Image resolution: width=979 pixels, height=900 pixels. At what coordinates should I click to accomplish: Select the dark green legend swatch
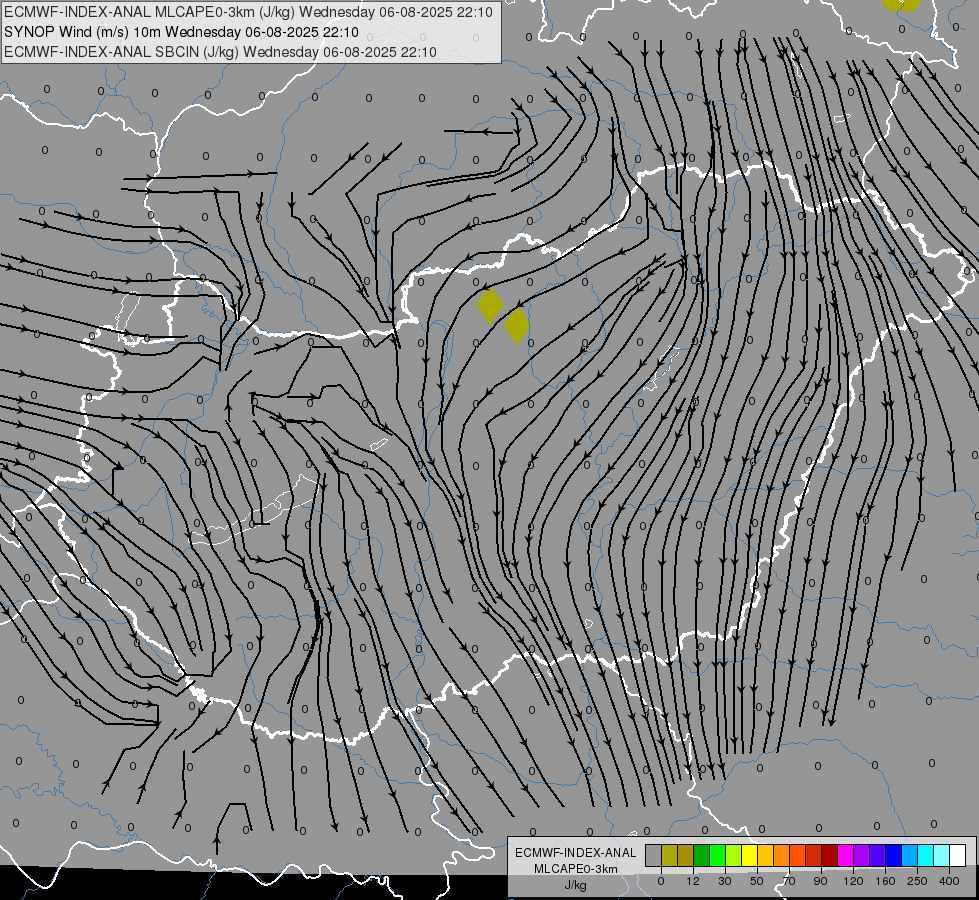click(x=702, y=855)
